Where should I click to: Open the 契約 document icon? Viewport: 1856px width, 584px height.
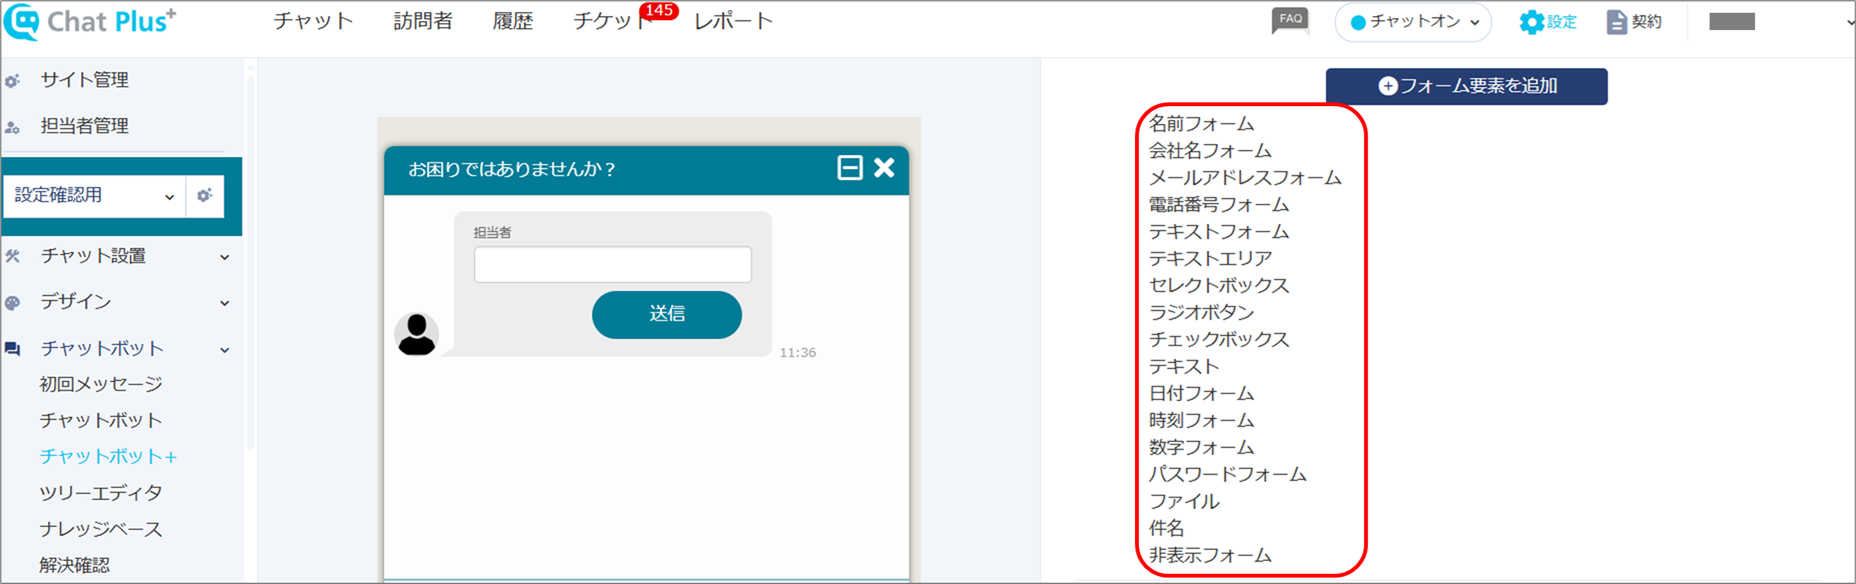click(1616, 22)
